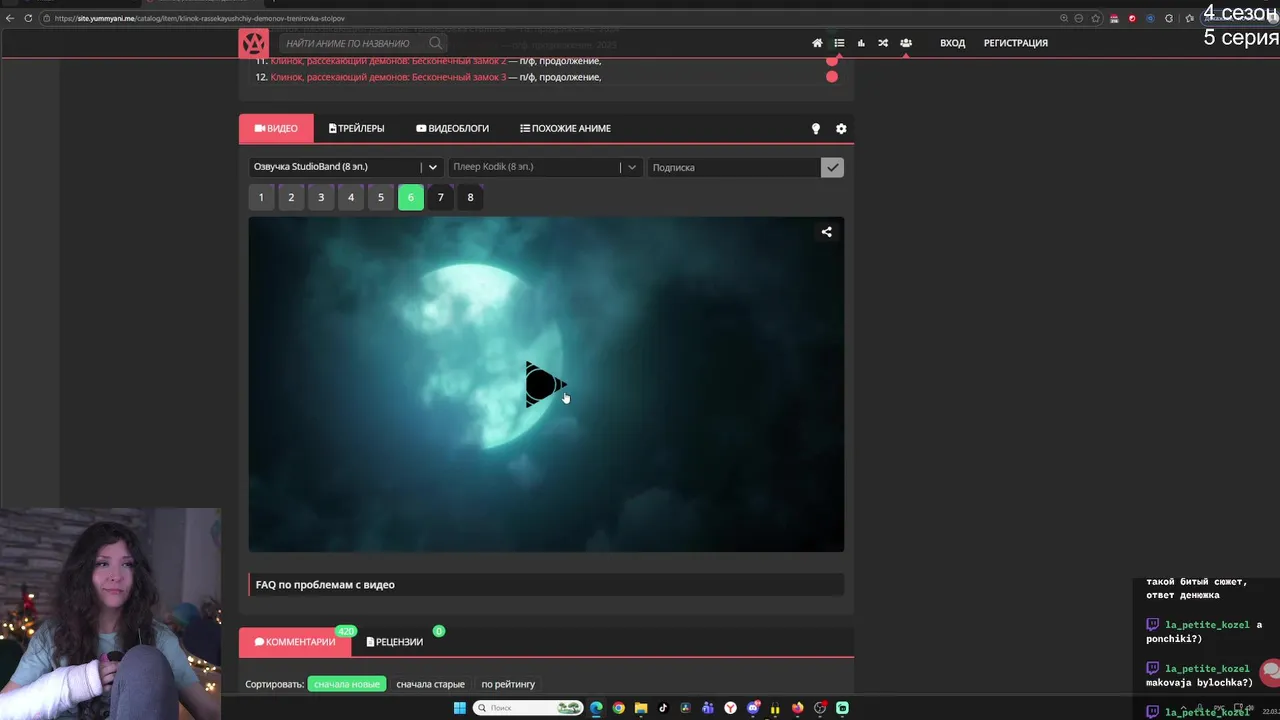Click the share icon on video
1280x720 pixels.
click(x=826, y=232)
